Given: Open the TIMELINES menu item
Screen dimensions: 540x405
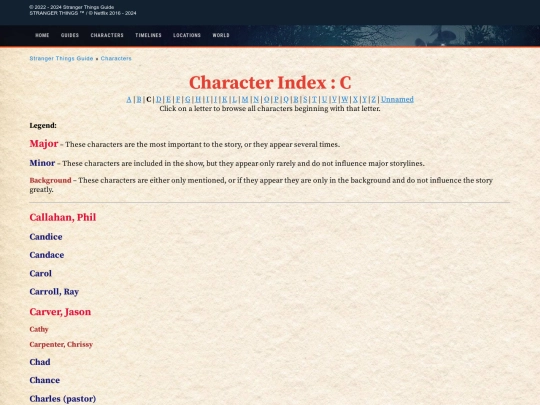Looking at the screenshot, I should (x=148, y=35).
